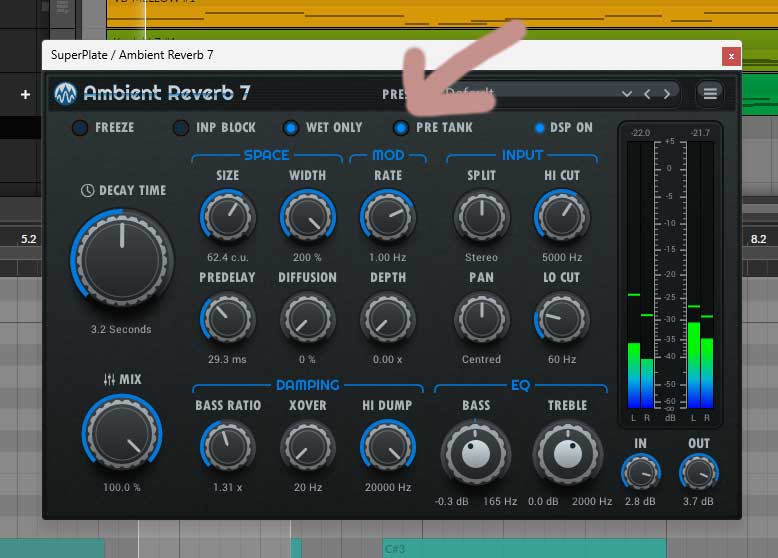Click the output level meter
Screen dimensions: 778x558
700,275
